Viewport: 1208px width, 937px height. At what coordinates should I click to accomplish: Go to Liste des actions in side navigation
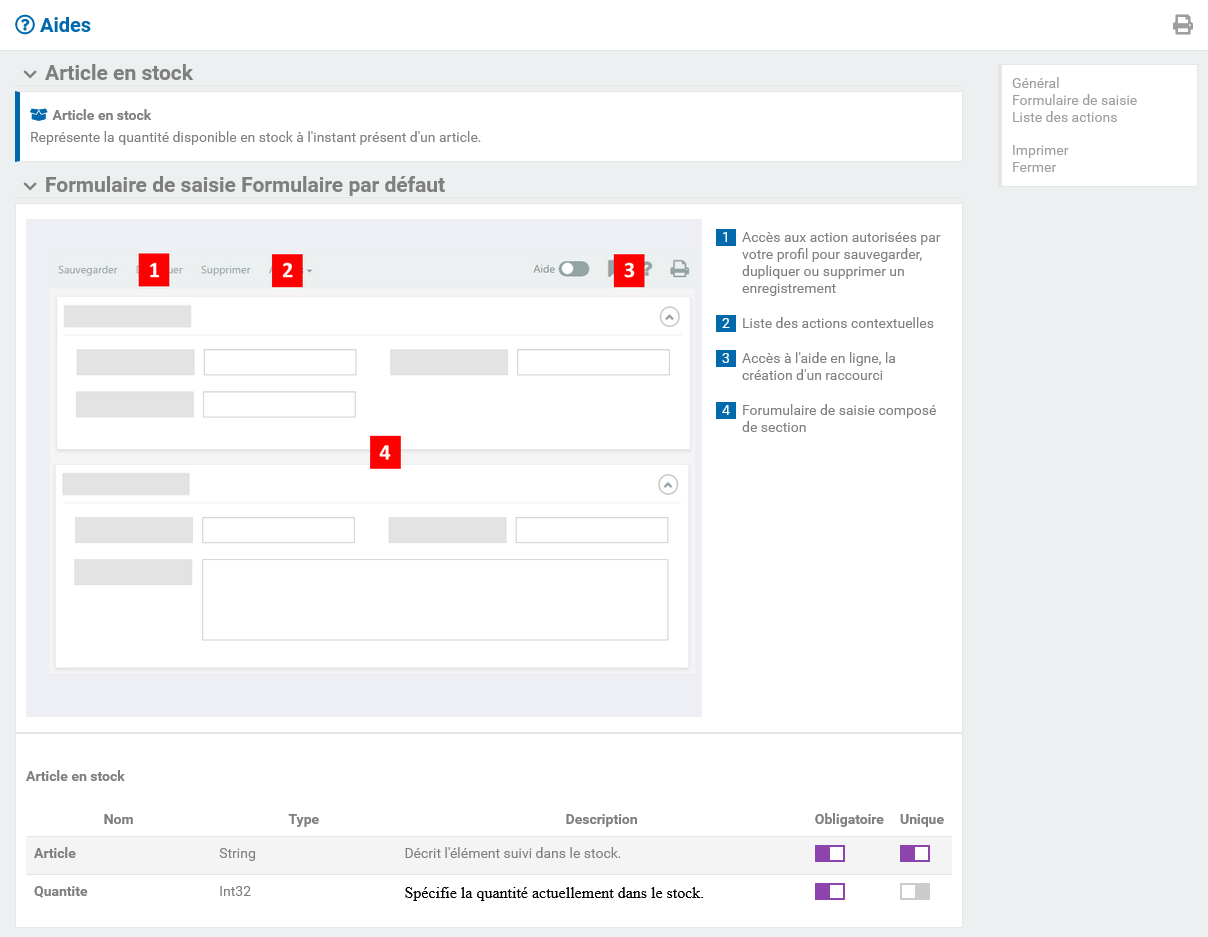point(1064,117)
